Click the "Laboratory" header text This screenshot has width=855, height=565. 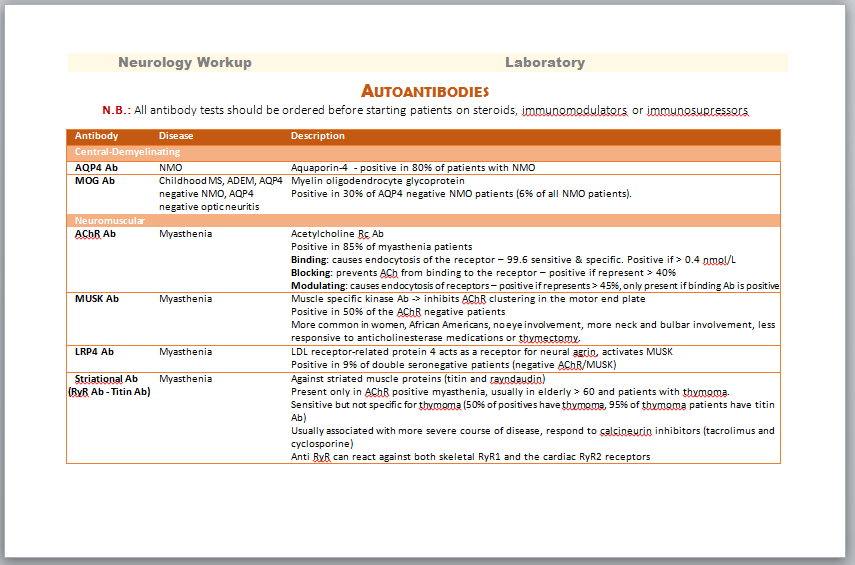(x=544, y=63)
